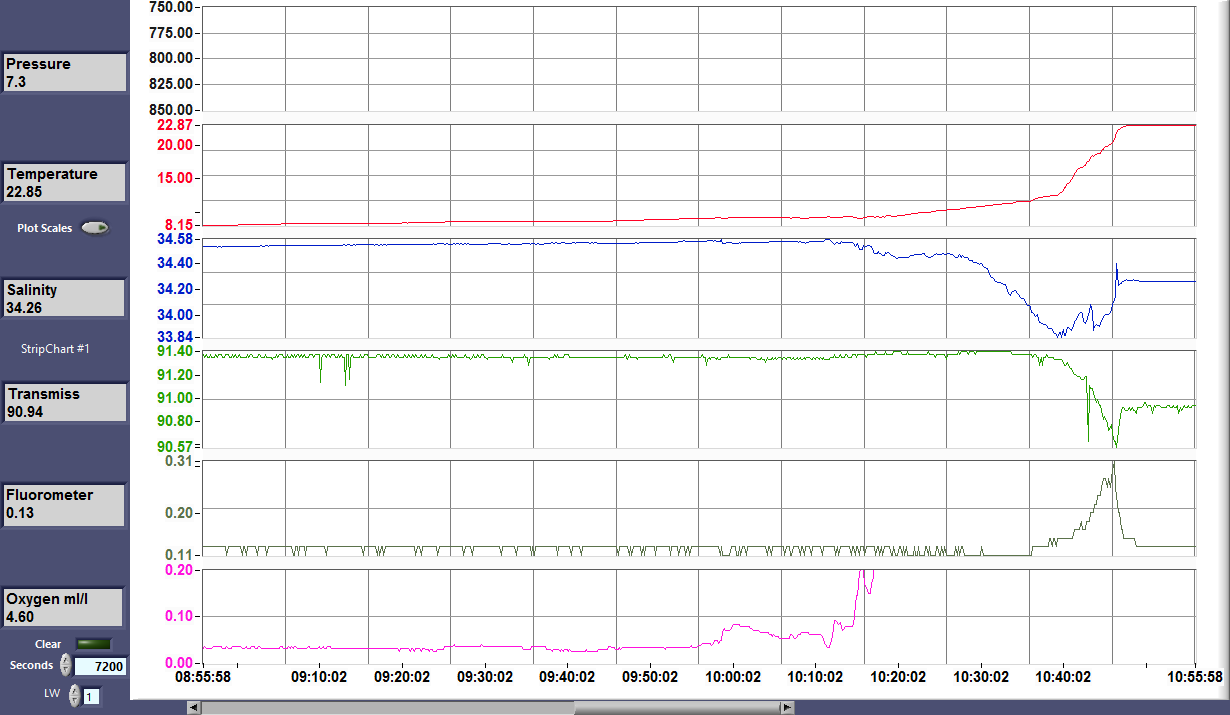1230x715 pixels.
Task: Click the 09:20:02 time axis label
Action: click(x=402, y=677)
